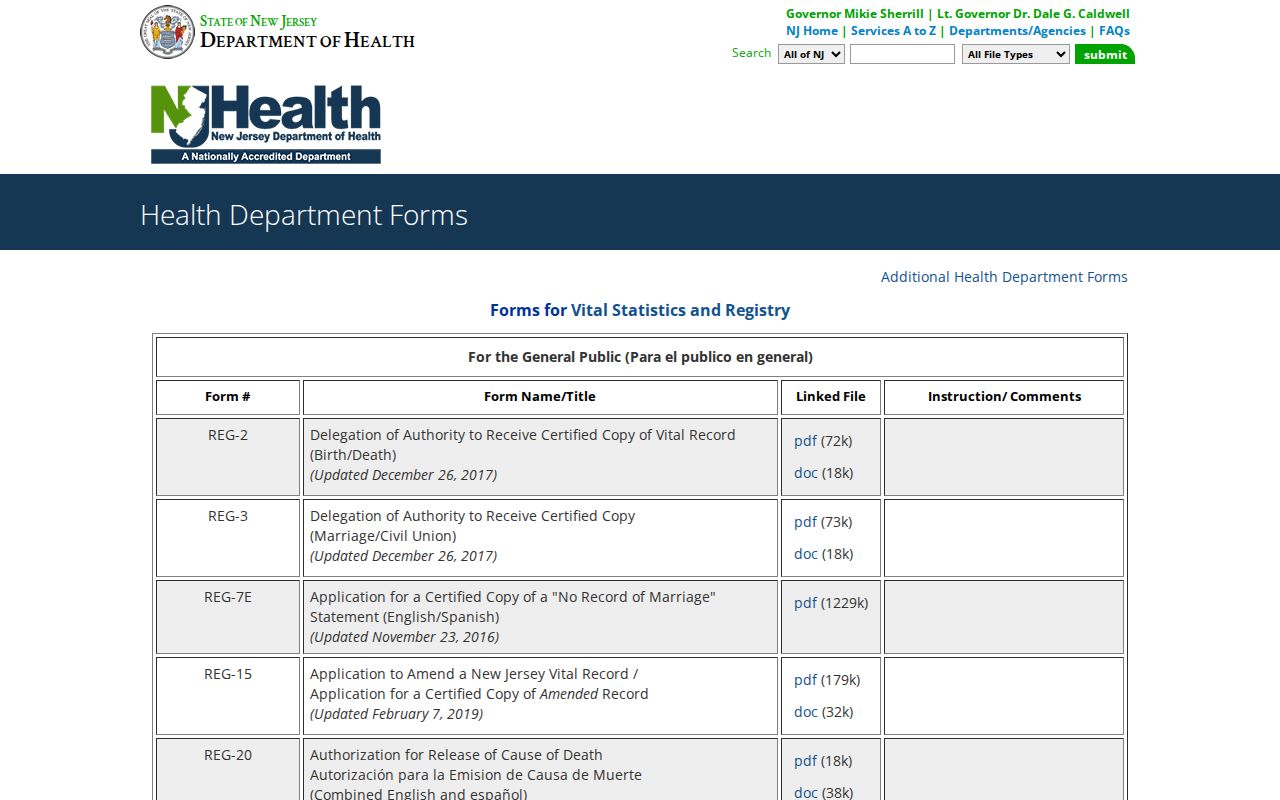Click '(Updated February 7, 2019)' note
The height and width of the screenshot is (800, 1280).
click(x=396, y=714)
